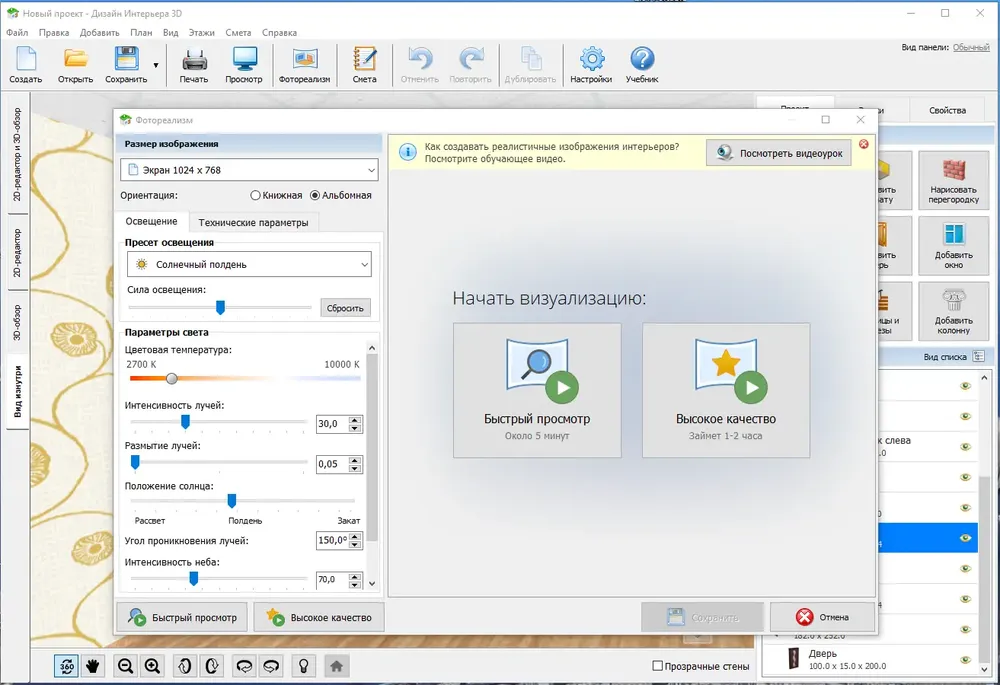Click the Печать printer icon
The image size is (1000, 685).
194,64
